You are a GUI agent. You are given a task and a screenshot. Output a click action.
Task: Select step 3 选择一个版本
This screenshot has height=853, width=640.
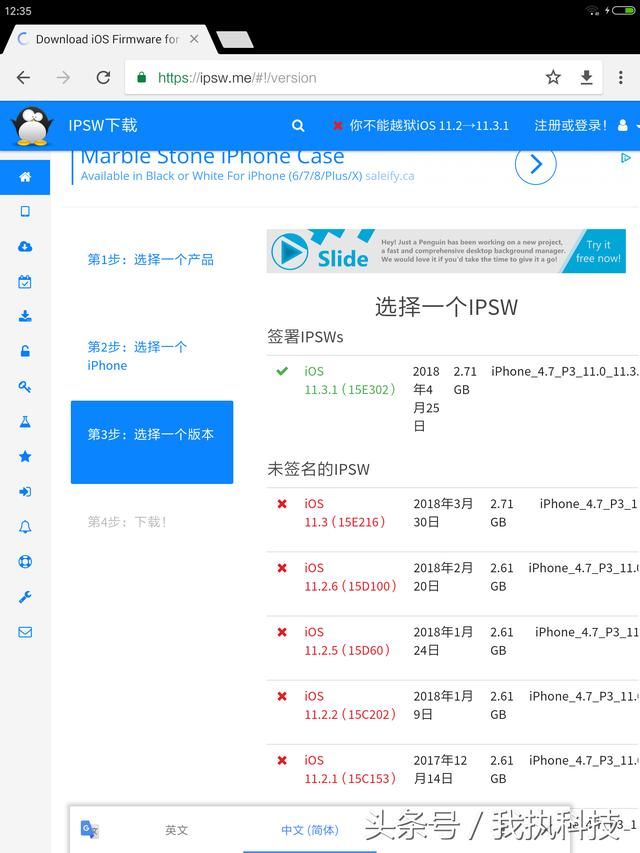152,442
